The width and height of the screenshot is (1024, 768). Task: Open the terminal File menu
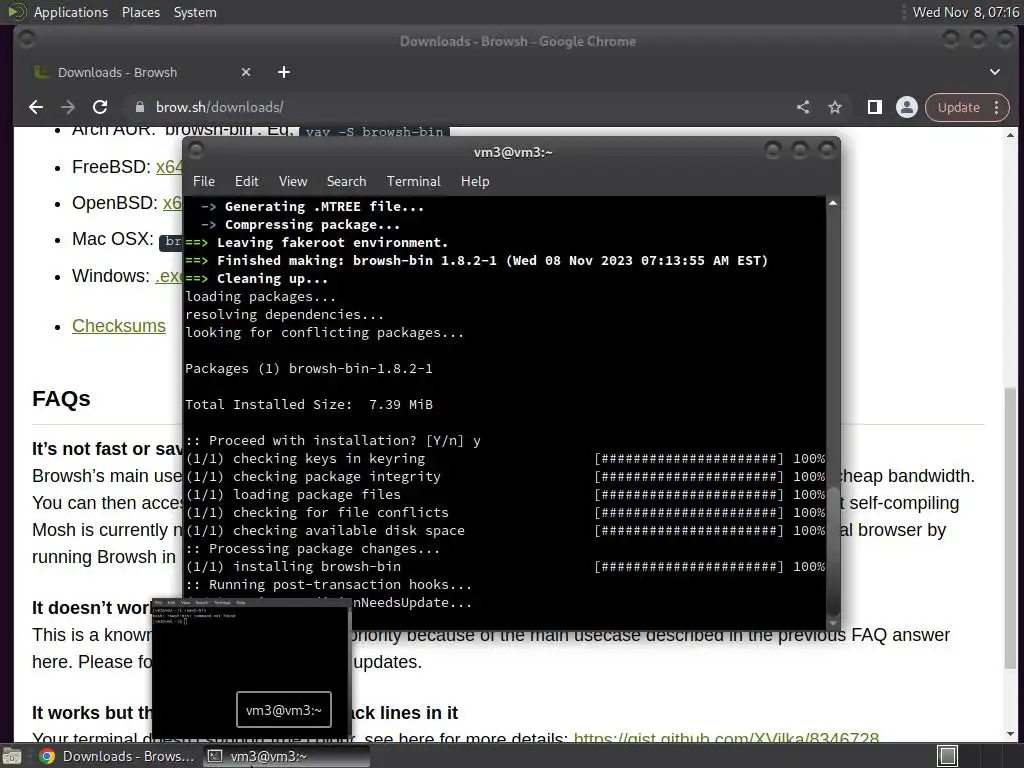(x=204, y=181)
